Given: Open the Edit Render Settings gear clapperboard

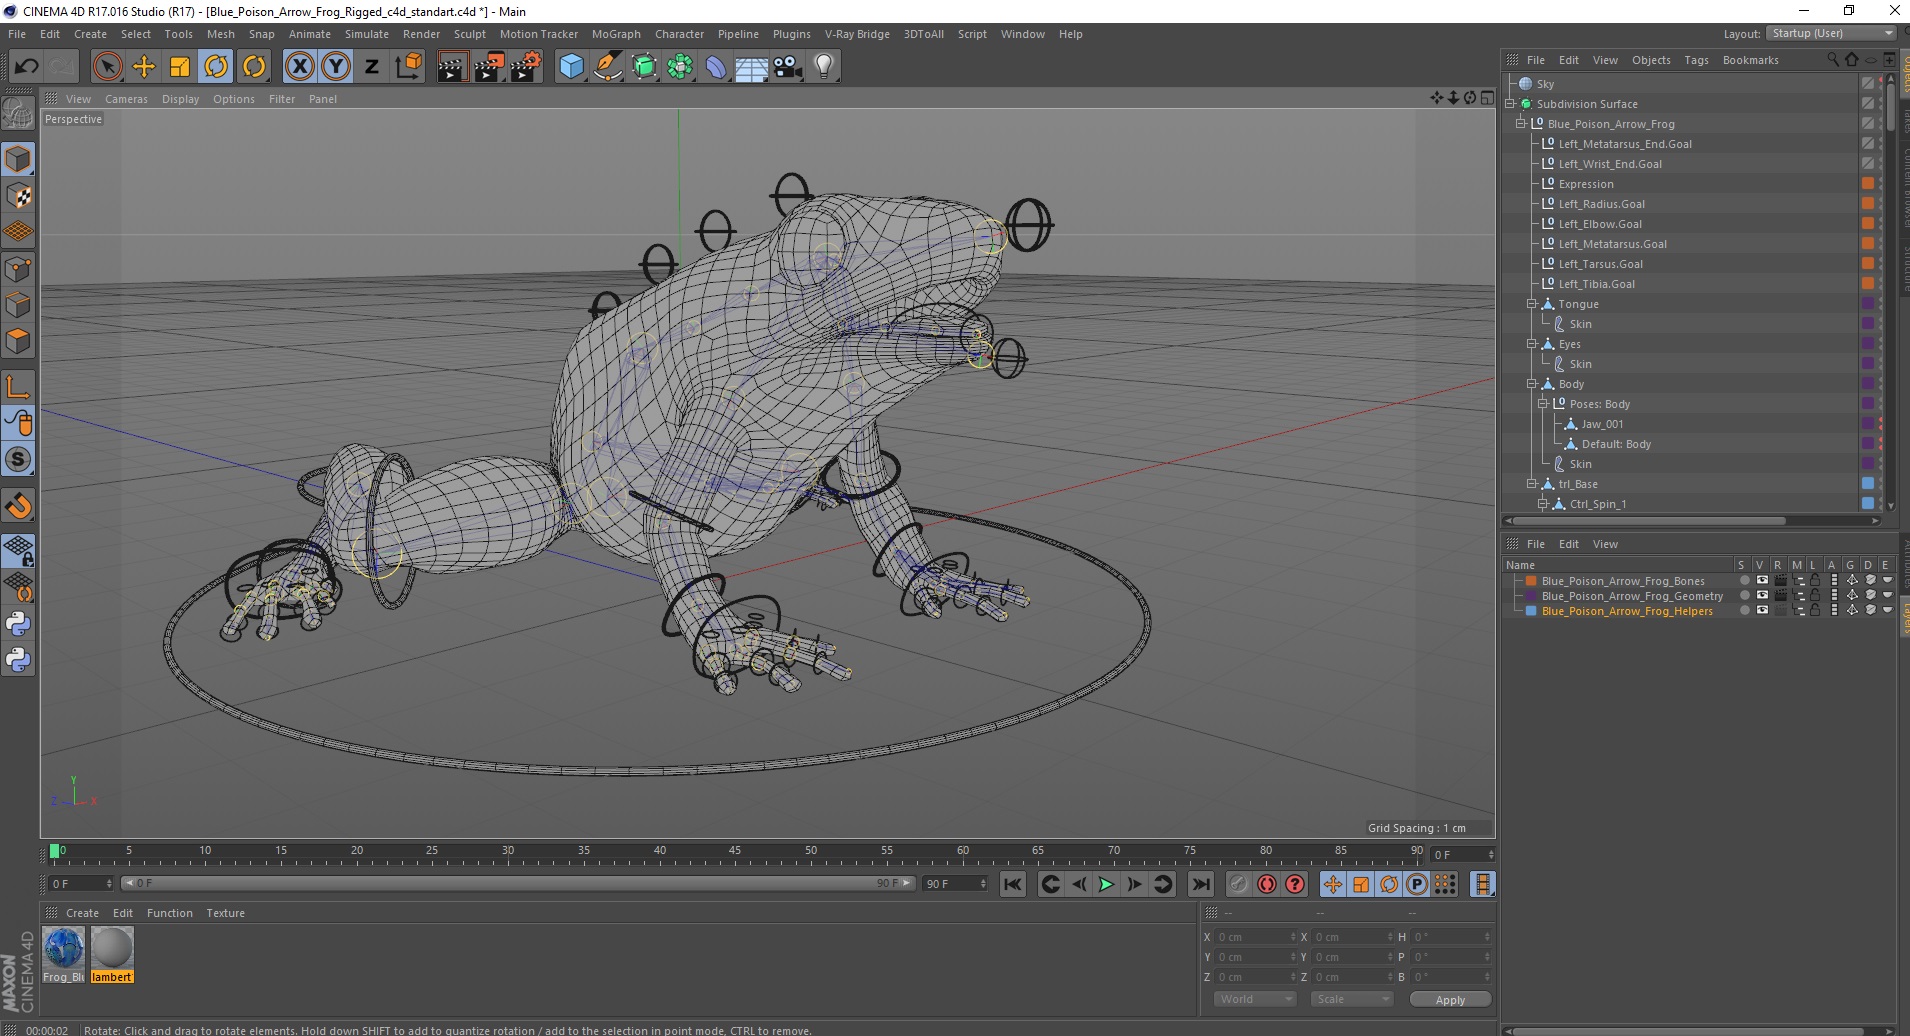Looking at the screenshot, I should click(526, 67).
